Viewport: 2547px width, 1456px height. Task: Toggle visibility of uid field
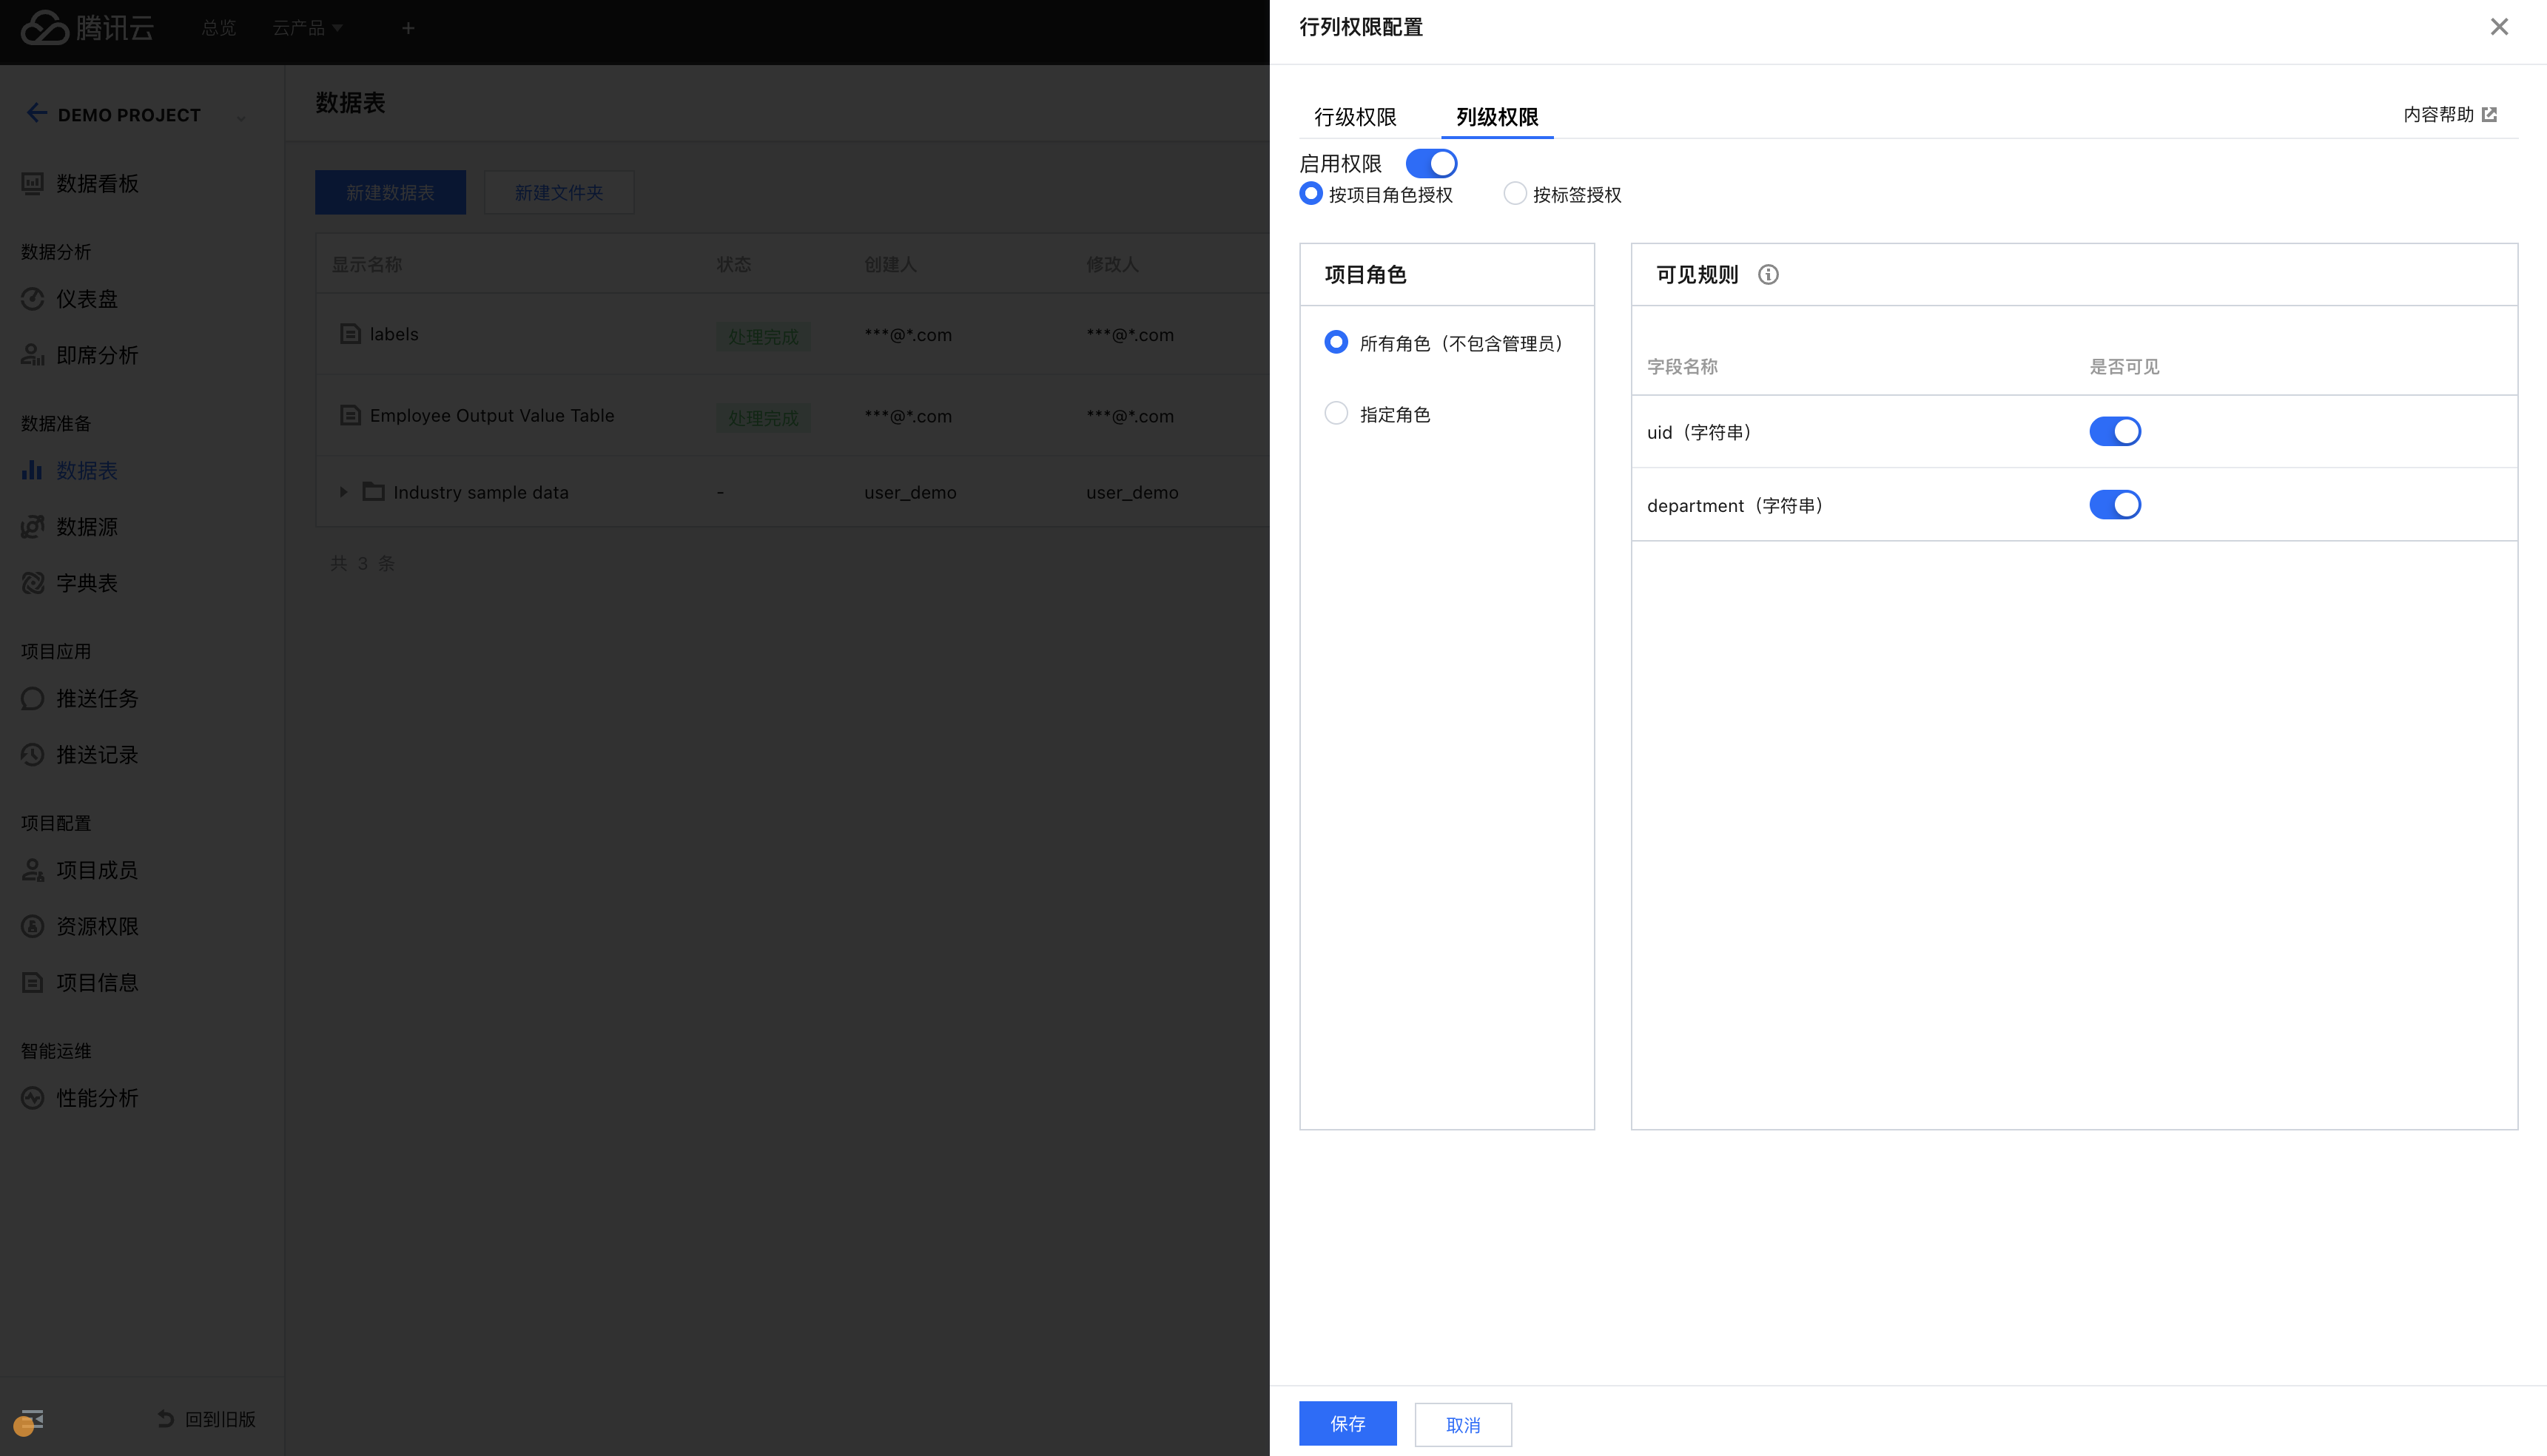[x=2114, y=432]
